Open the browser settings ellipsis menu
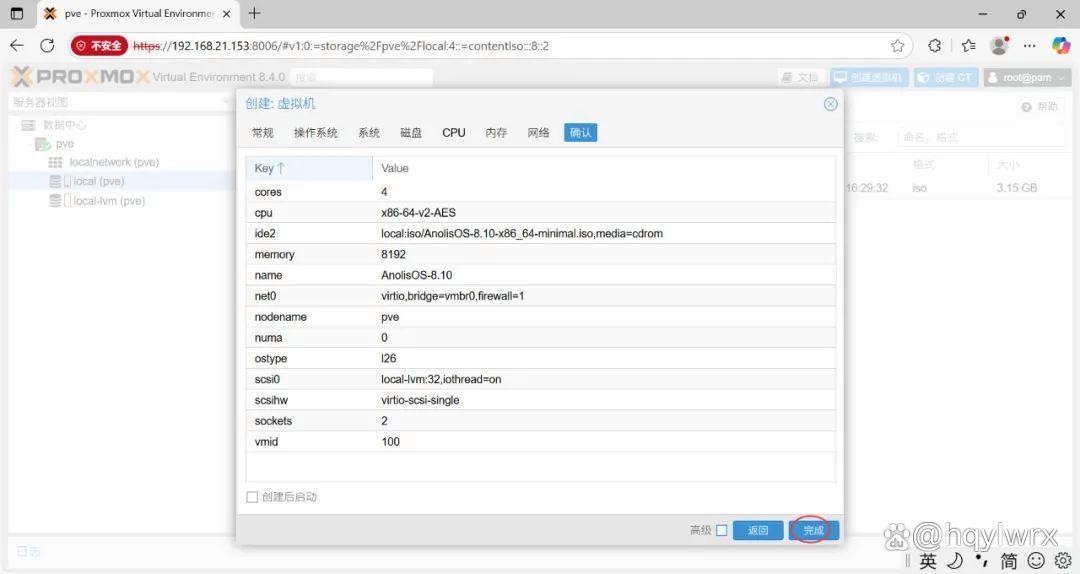Image resolution: width=1080 pixels, height=574 pixels. [1030, 46]
